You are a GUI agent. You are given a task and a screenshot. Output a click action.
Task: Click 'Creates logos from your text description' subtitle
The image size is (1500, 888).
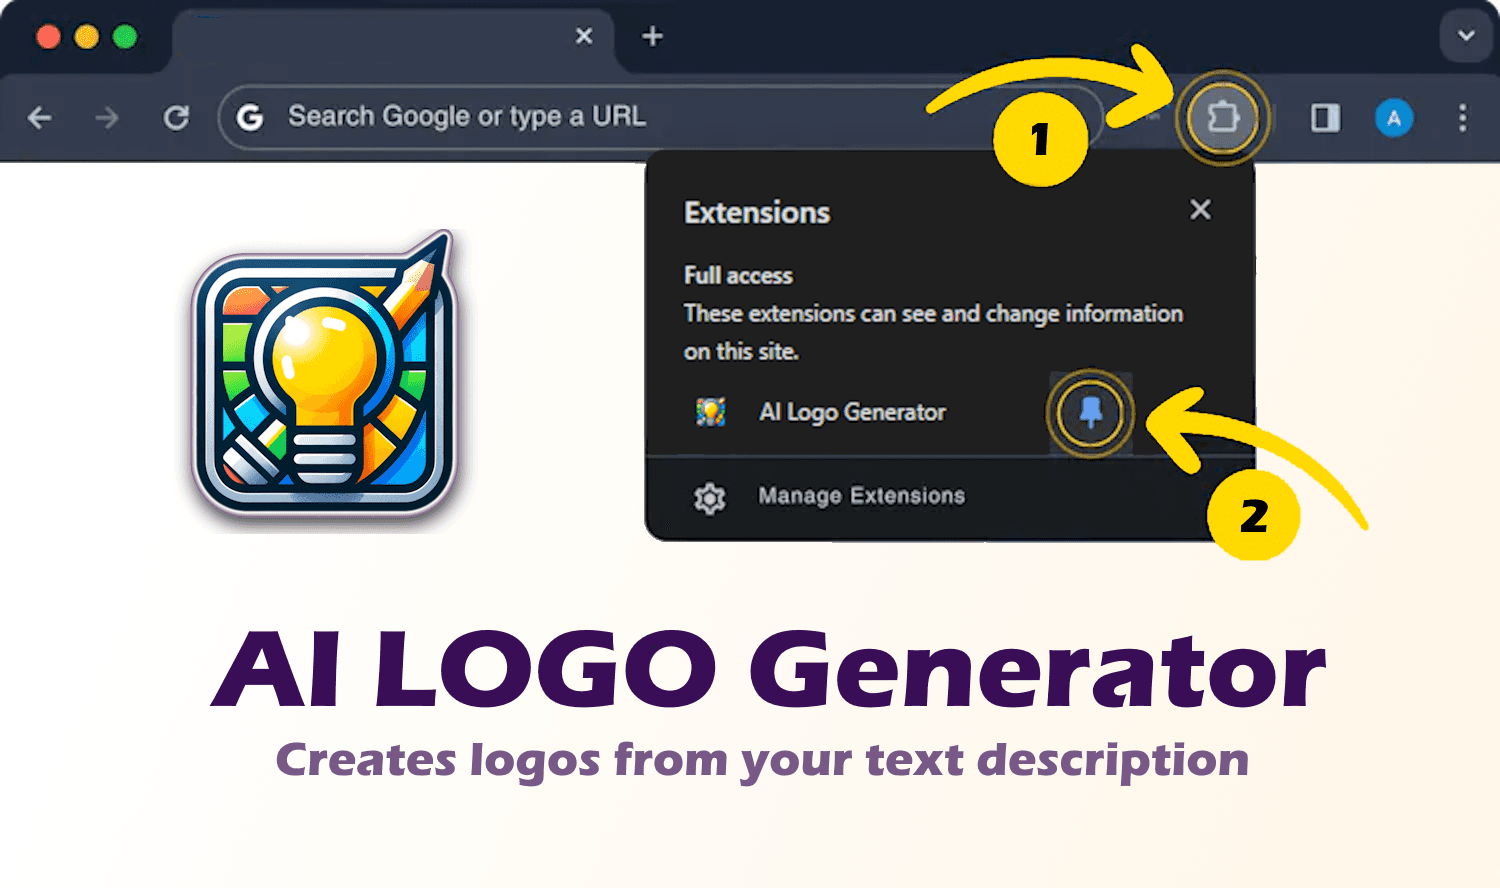pos(762,761)
